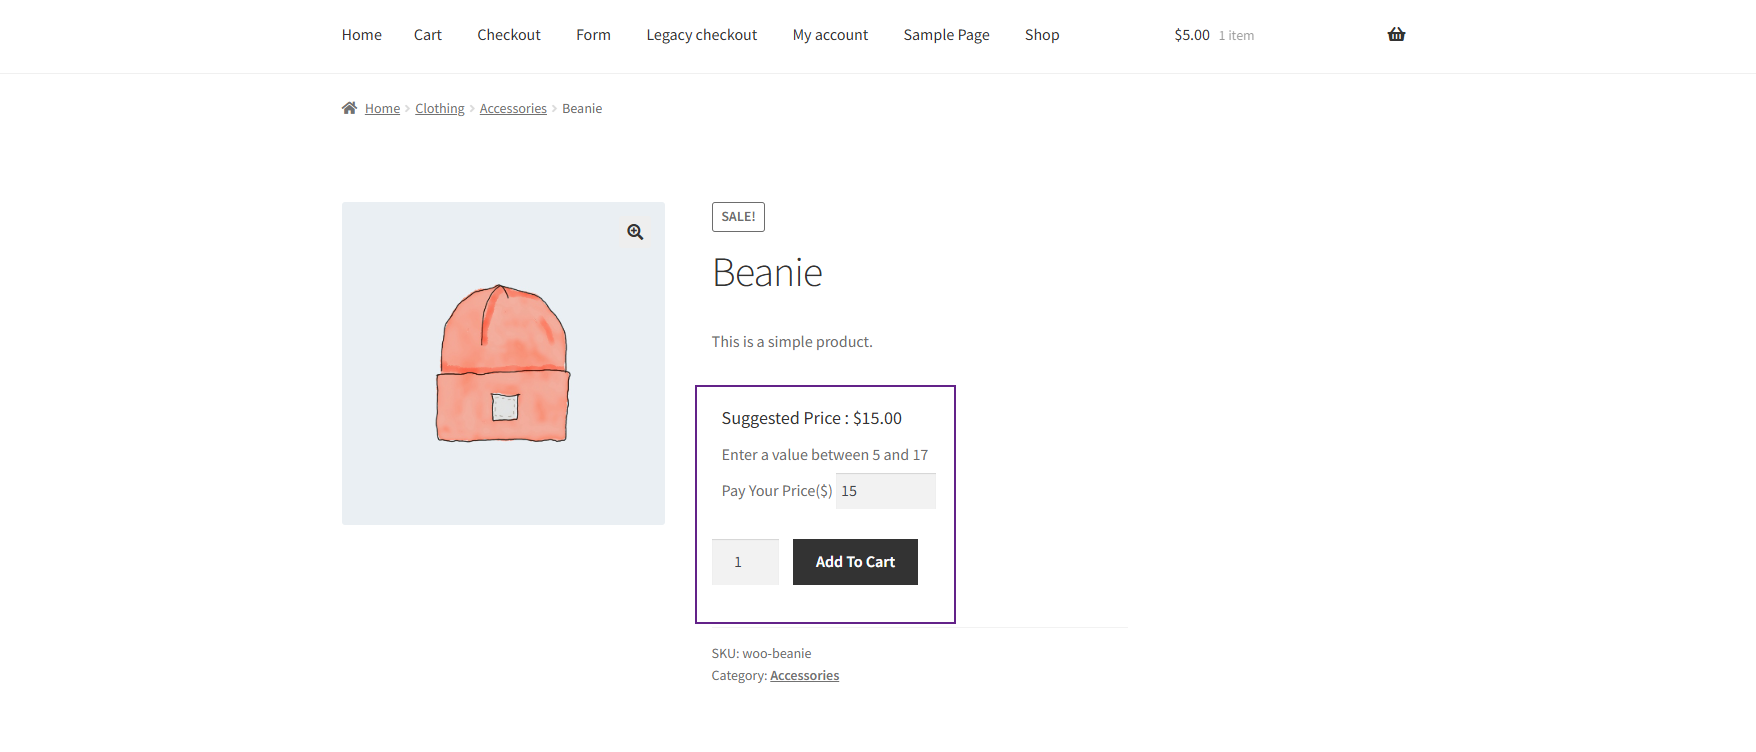Zoom the Beanie product image with the magnifier

coord(635,232)
